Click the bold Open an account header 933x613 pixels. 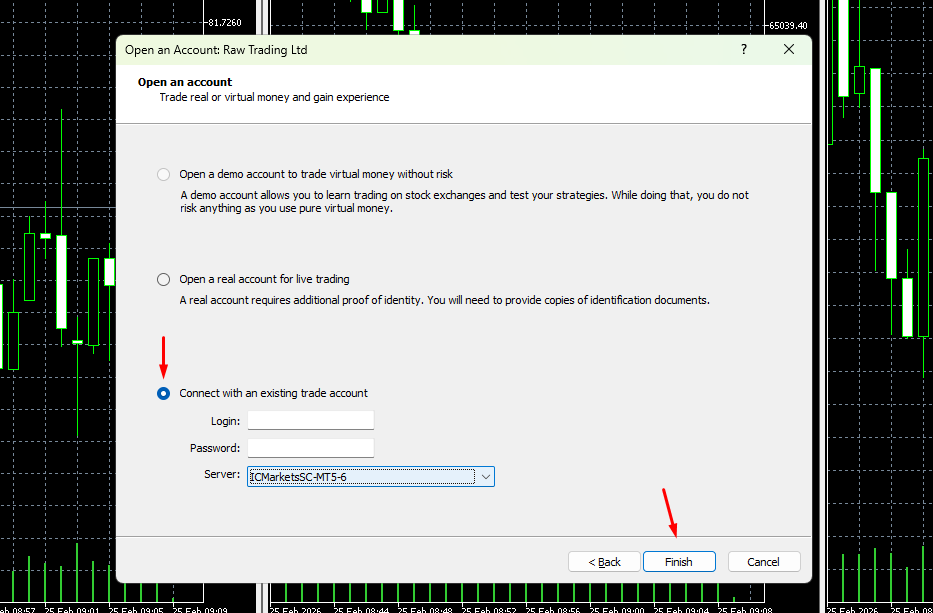(x=185, y=82)
